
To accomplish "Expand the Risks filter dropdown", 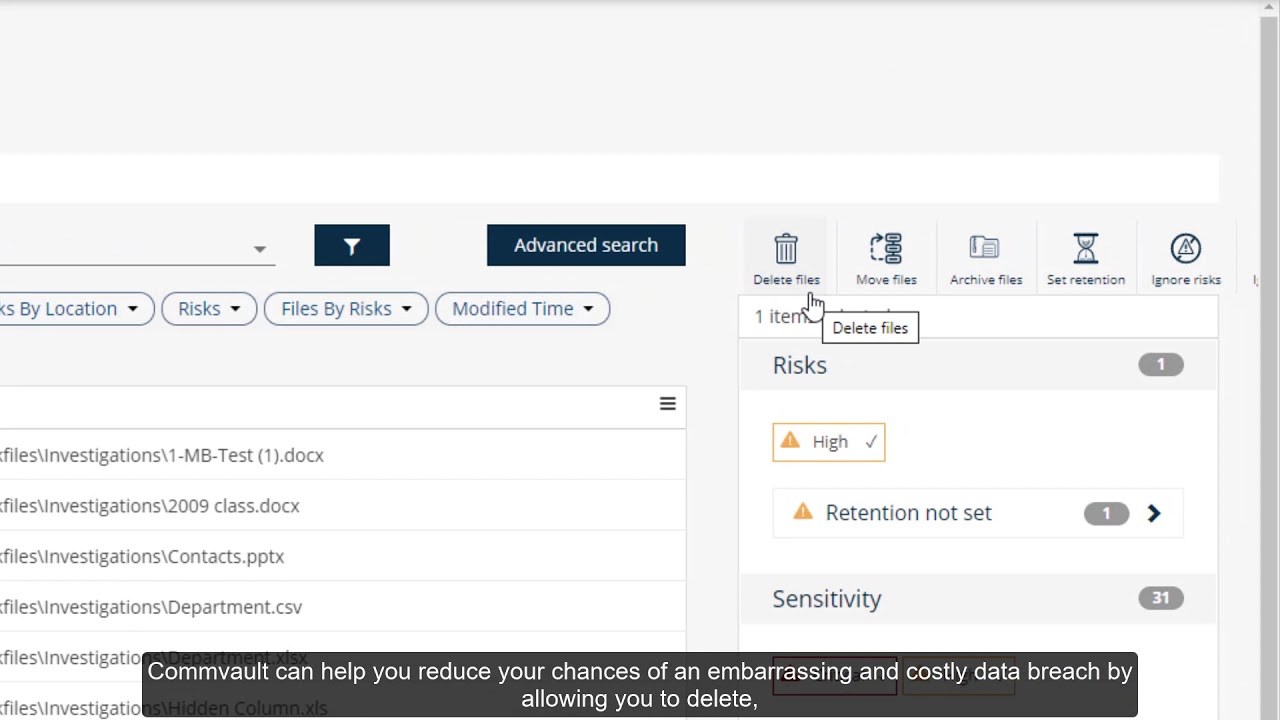I will click(x=209, y=309).
